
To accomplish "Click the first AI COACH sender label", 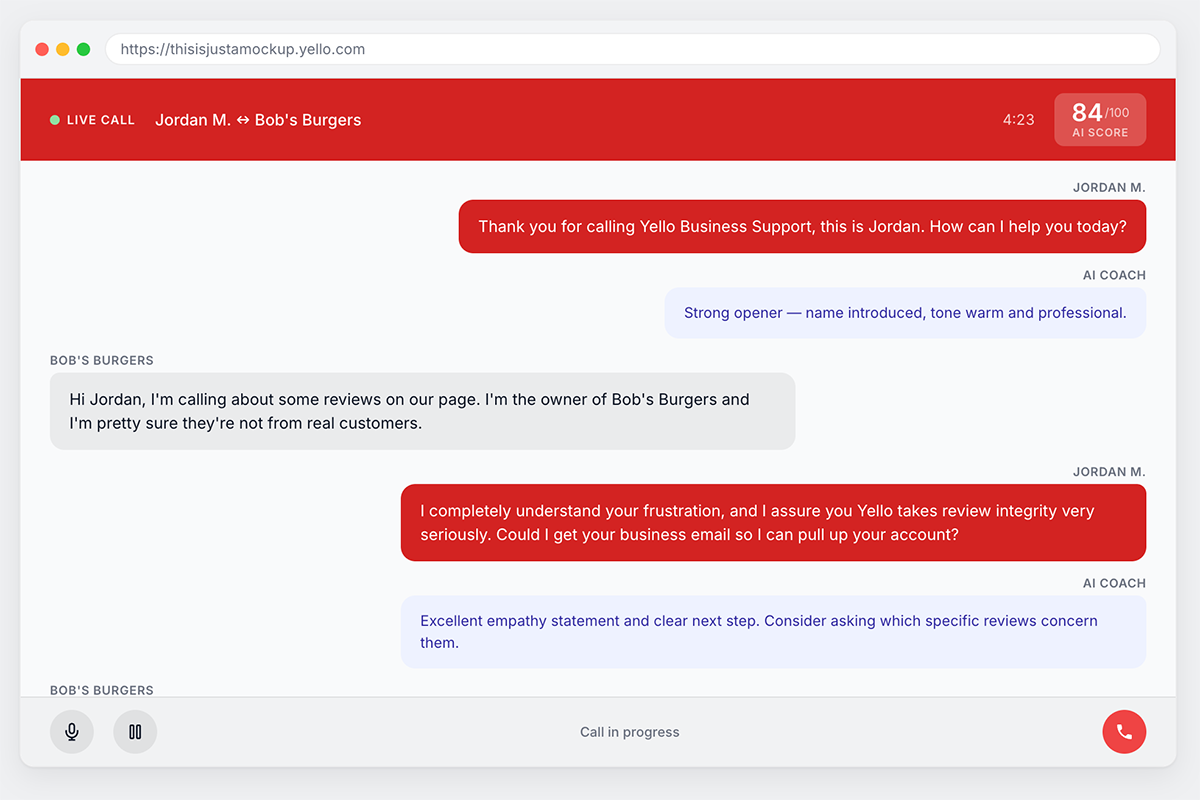I will point(1114,275).
